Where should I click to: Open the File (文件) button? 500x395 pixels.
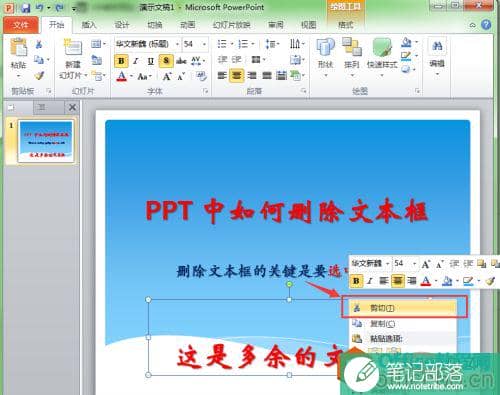21,25
